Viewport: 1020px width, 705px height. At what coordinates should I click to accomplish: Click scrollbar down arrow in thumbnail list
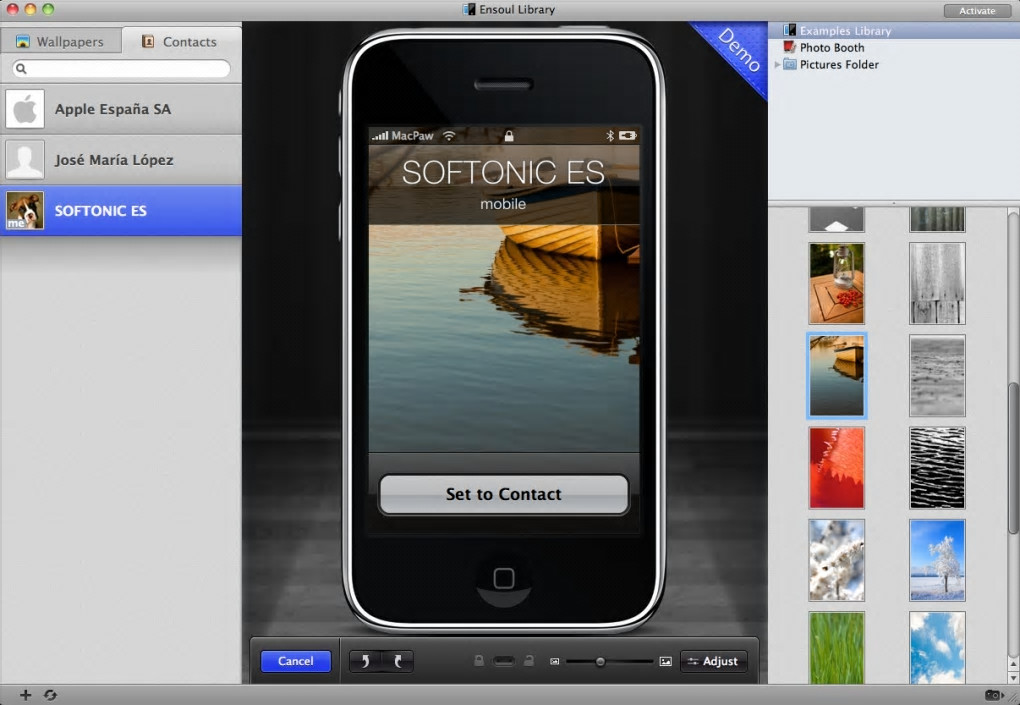pyautogui.click(x=1013, y=677)
